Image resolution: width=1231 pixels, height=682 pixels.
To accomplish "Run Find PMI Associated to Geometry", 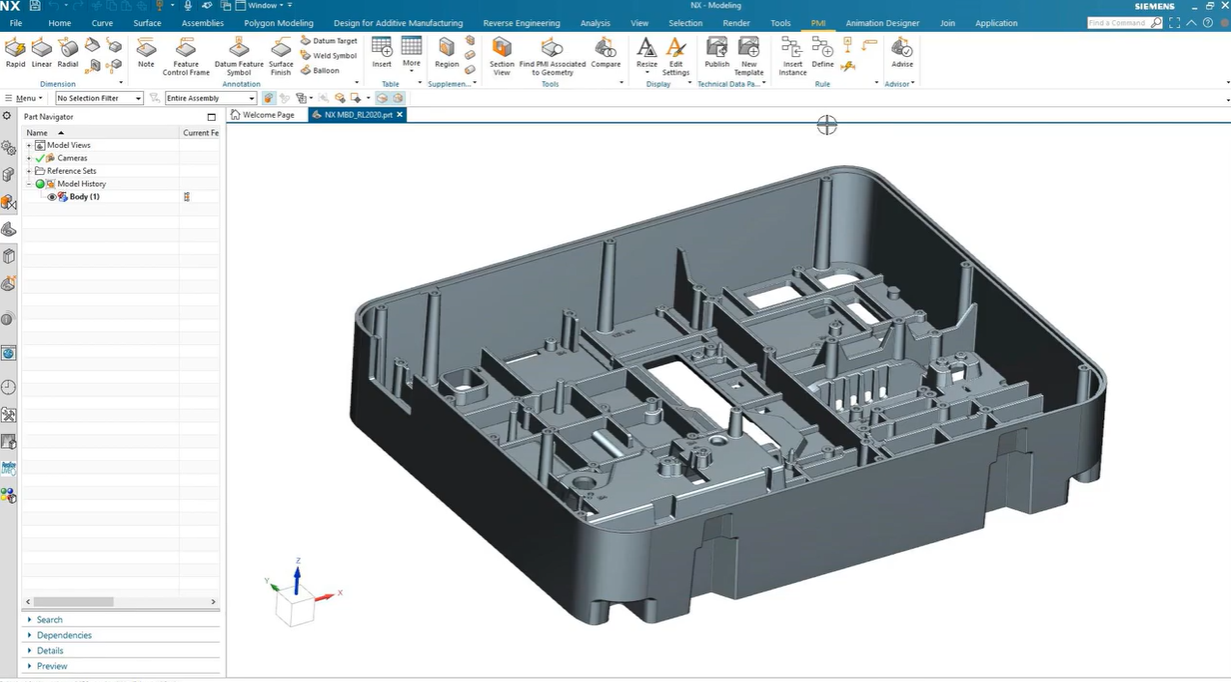I will click(x=552, y=57).
